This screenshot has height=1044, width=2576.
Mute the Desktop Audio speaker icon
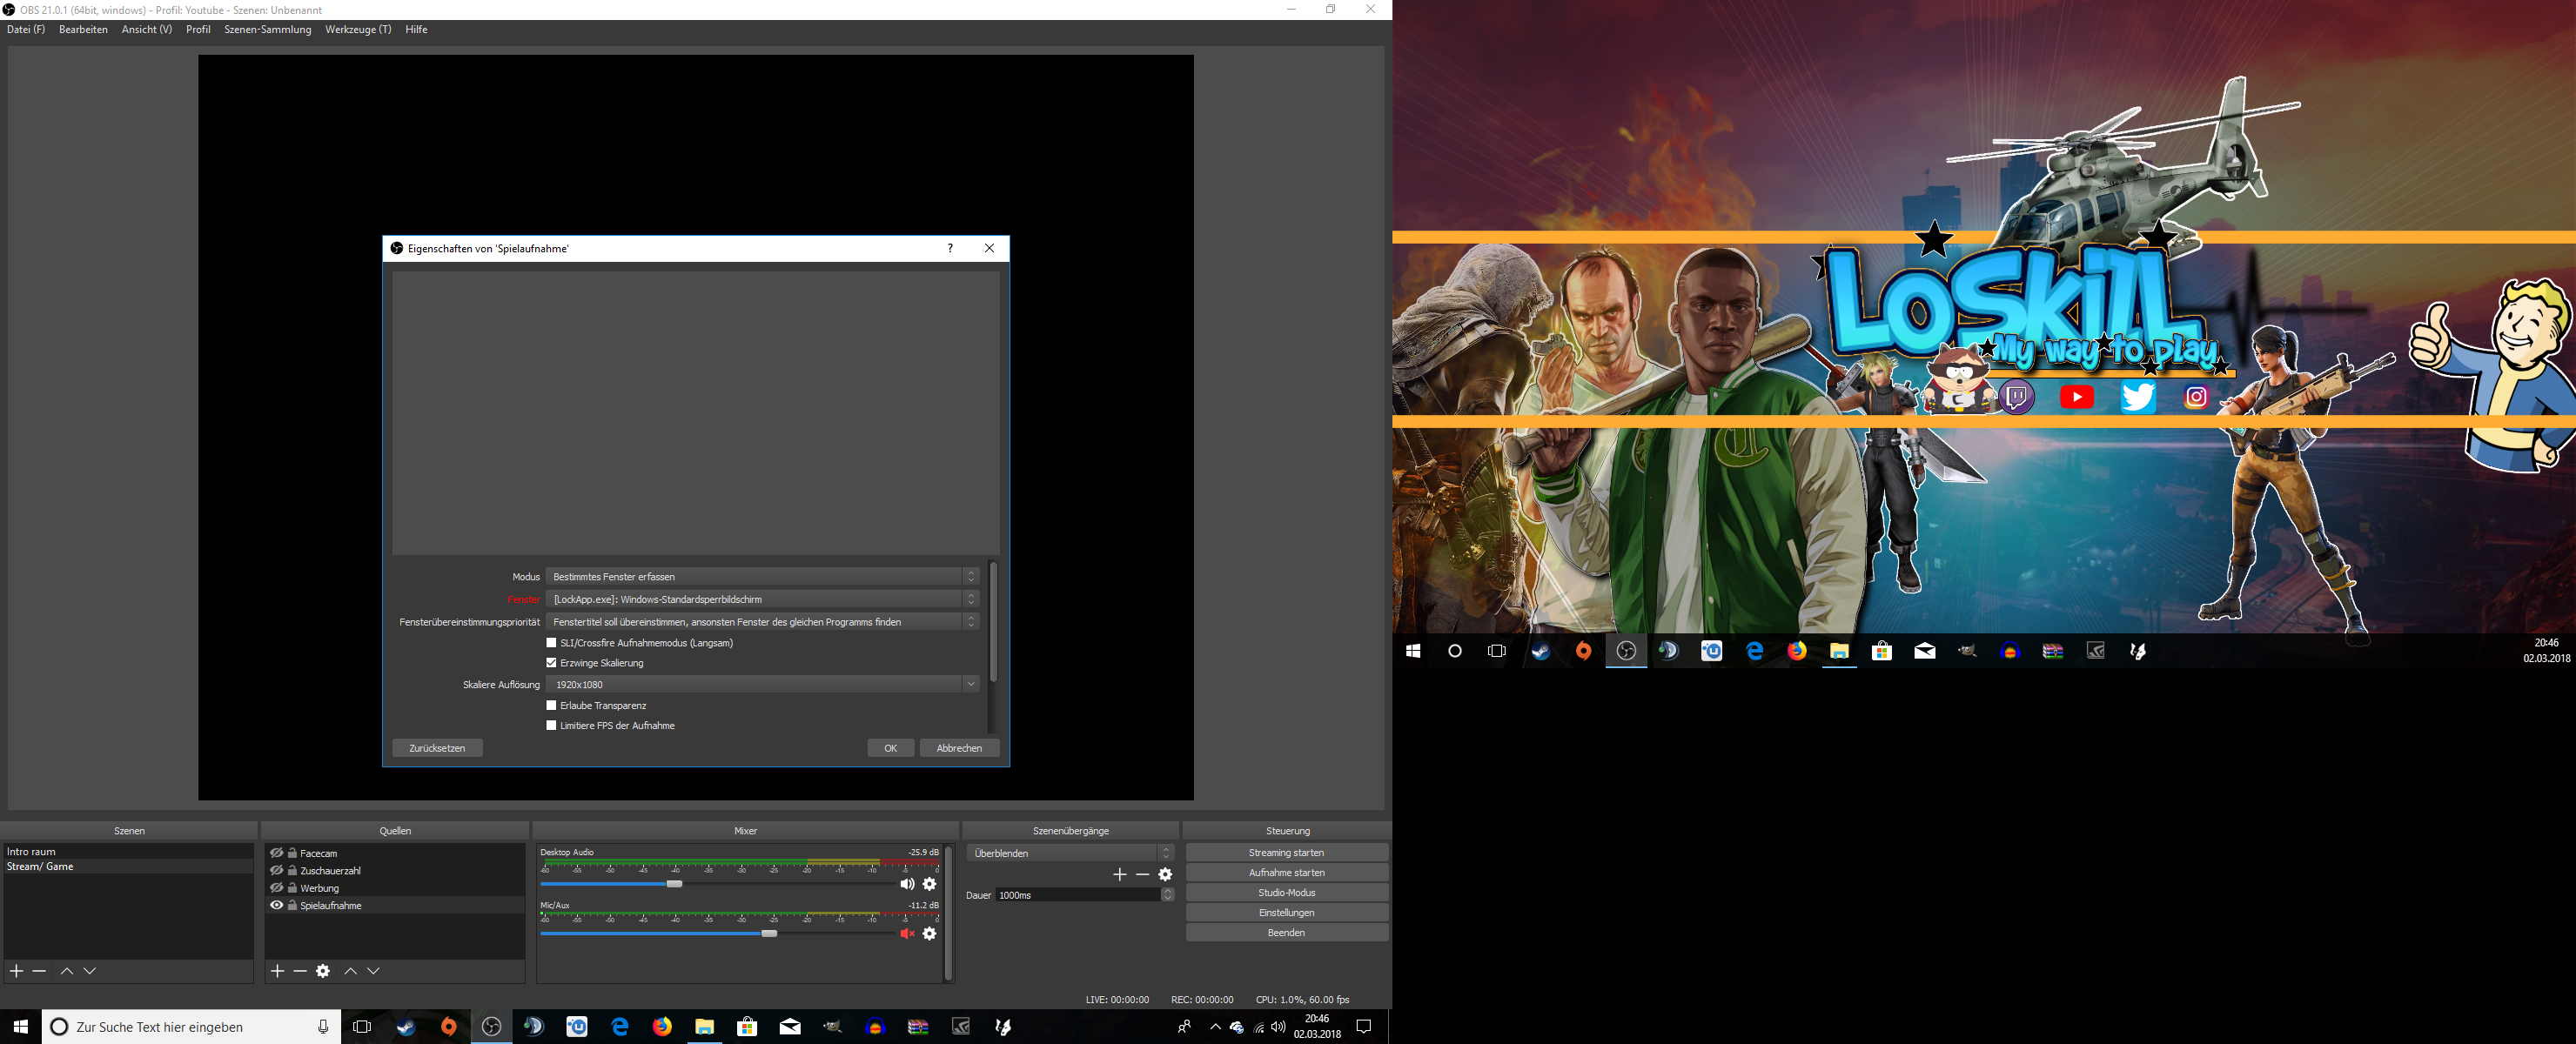(x=907, y=884)
